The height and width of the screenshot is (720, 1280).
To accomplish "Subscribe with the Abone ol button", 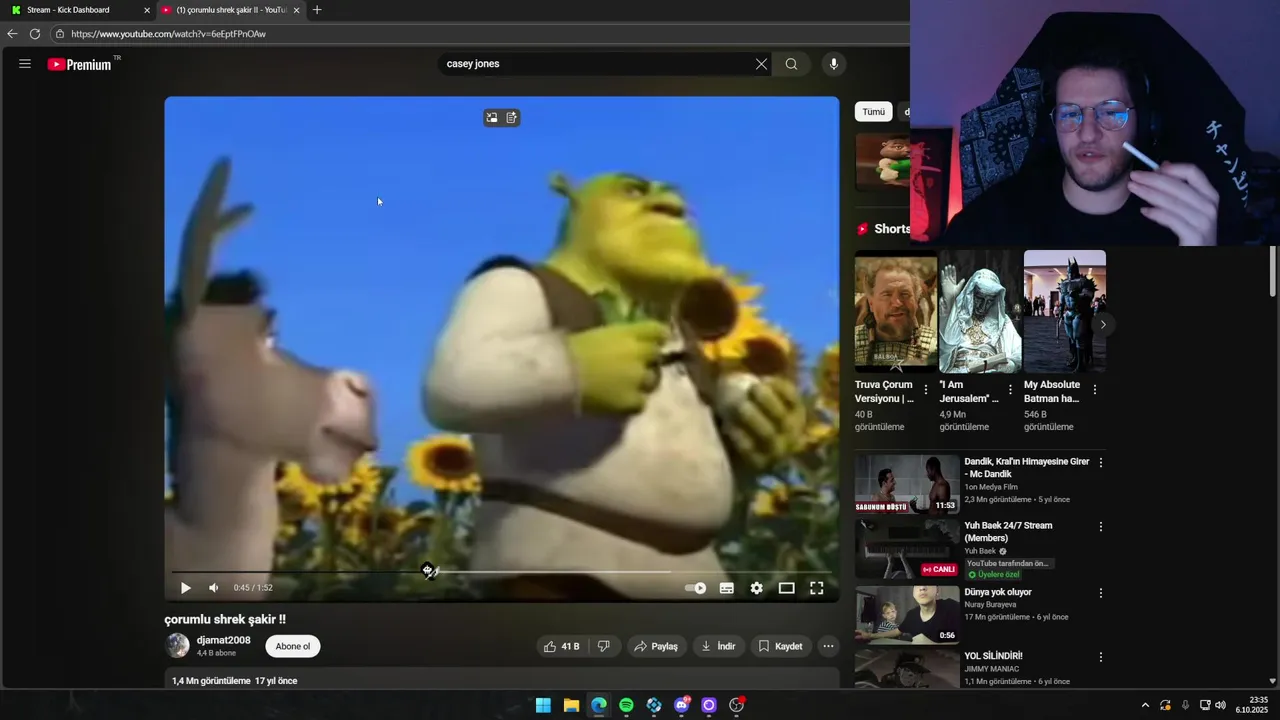I will click(293, 646).
